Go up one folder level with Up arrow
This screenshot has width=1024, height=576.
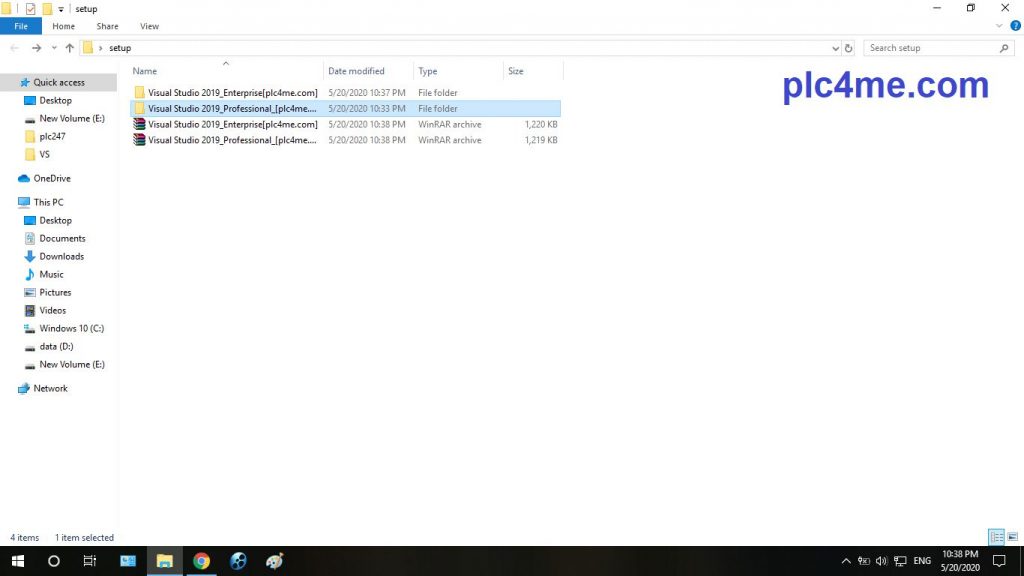(x=69, y=48)
